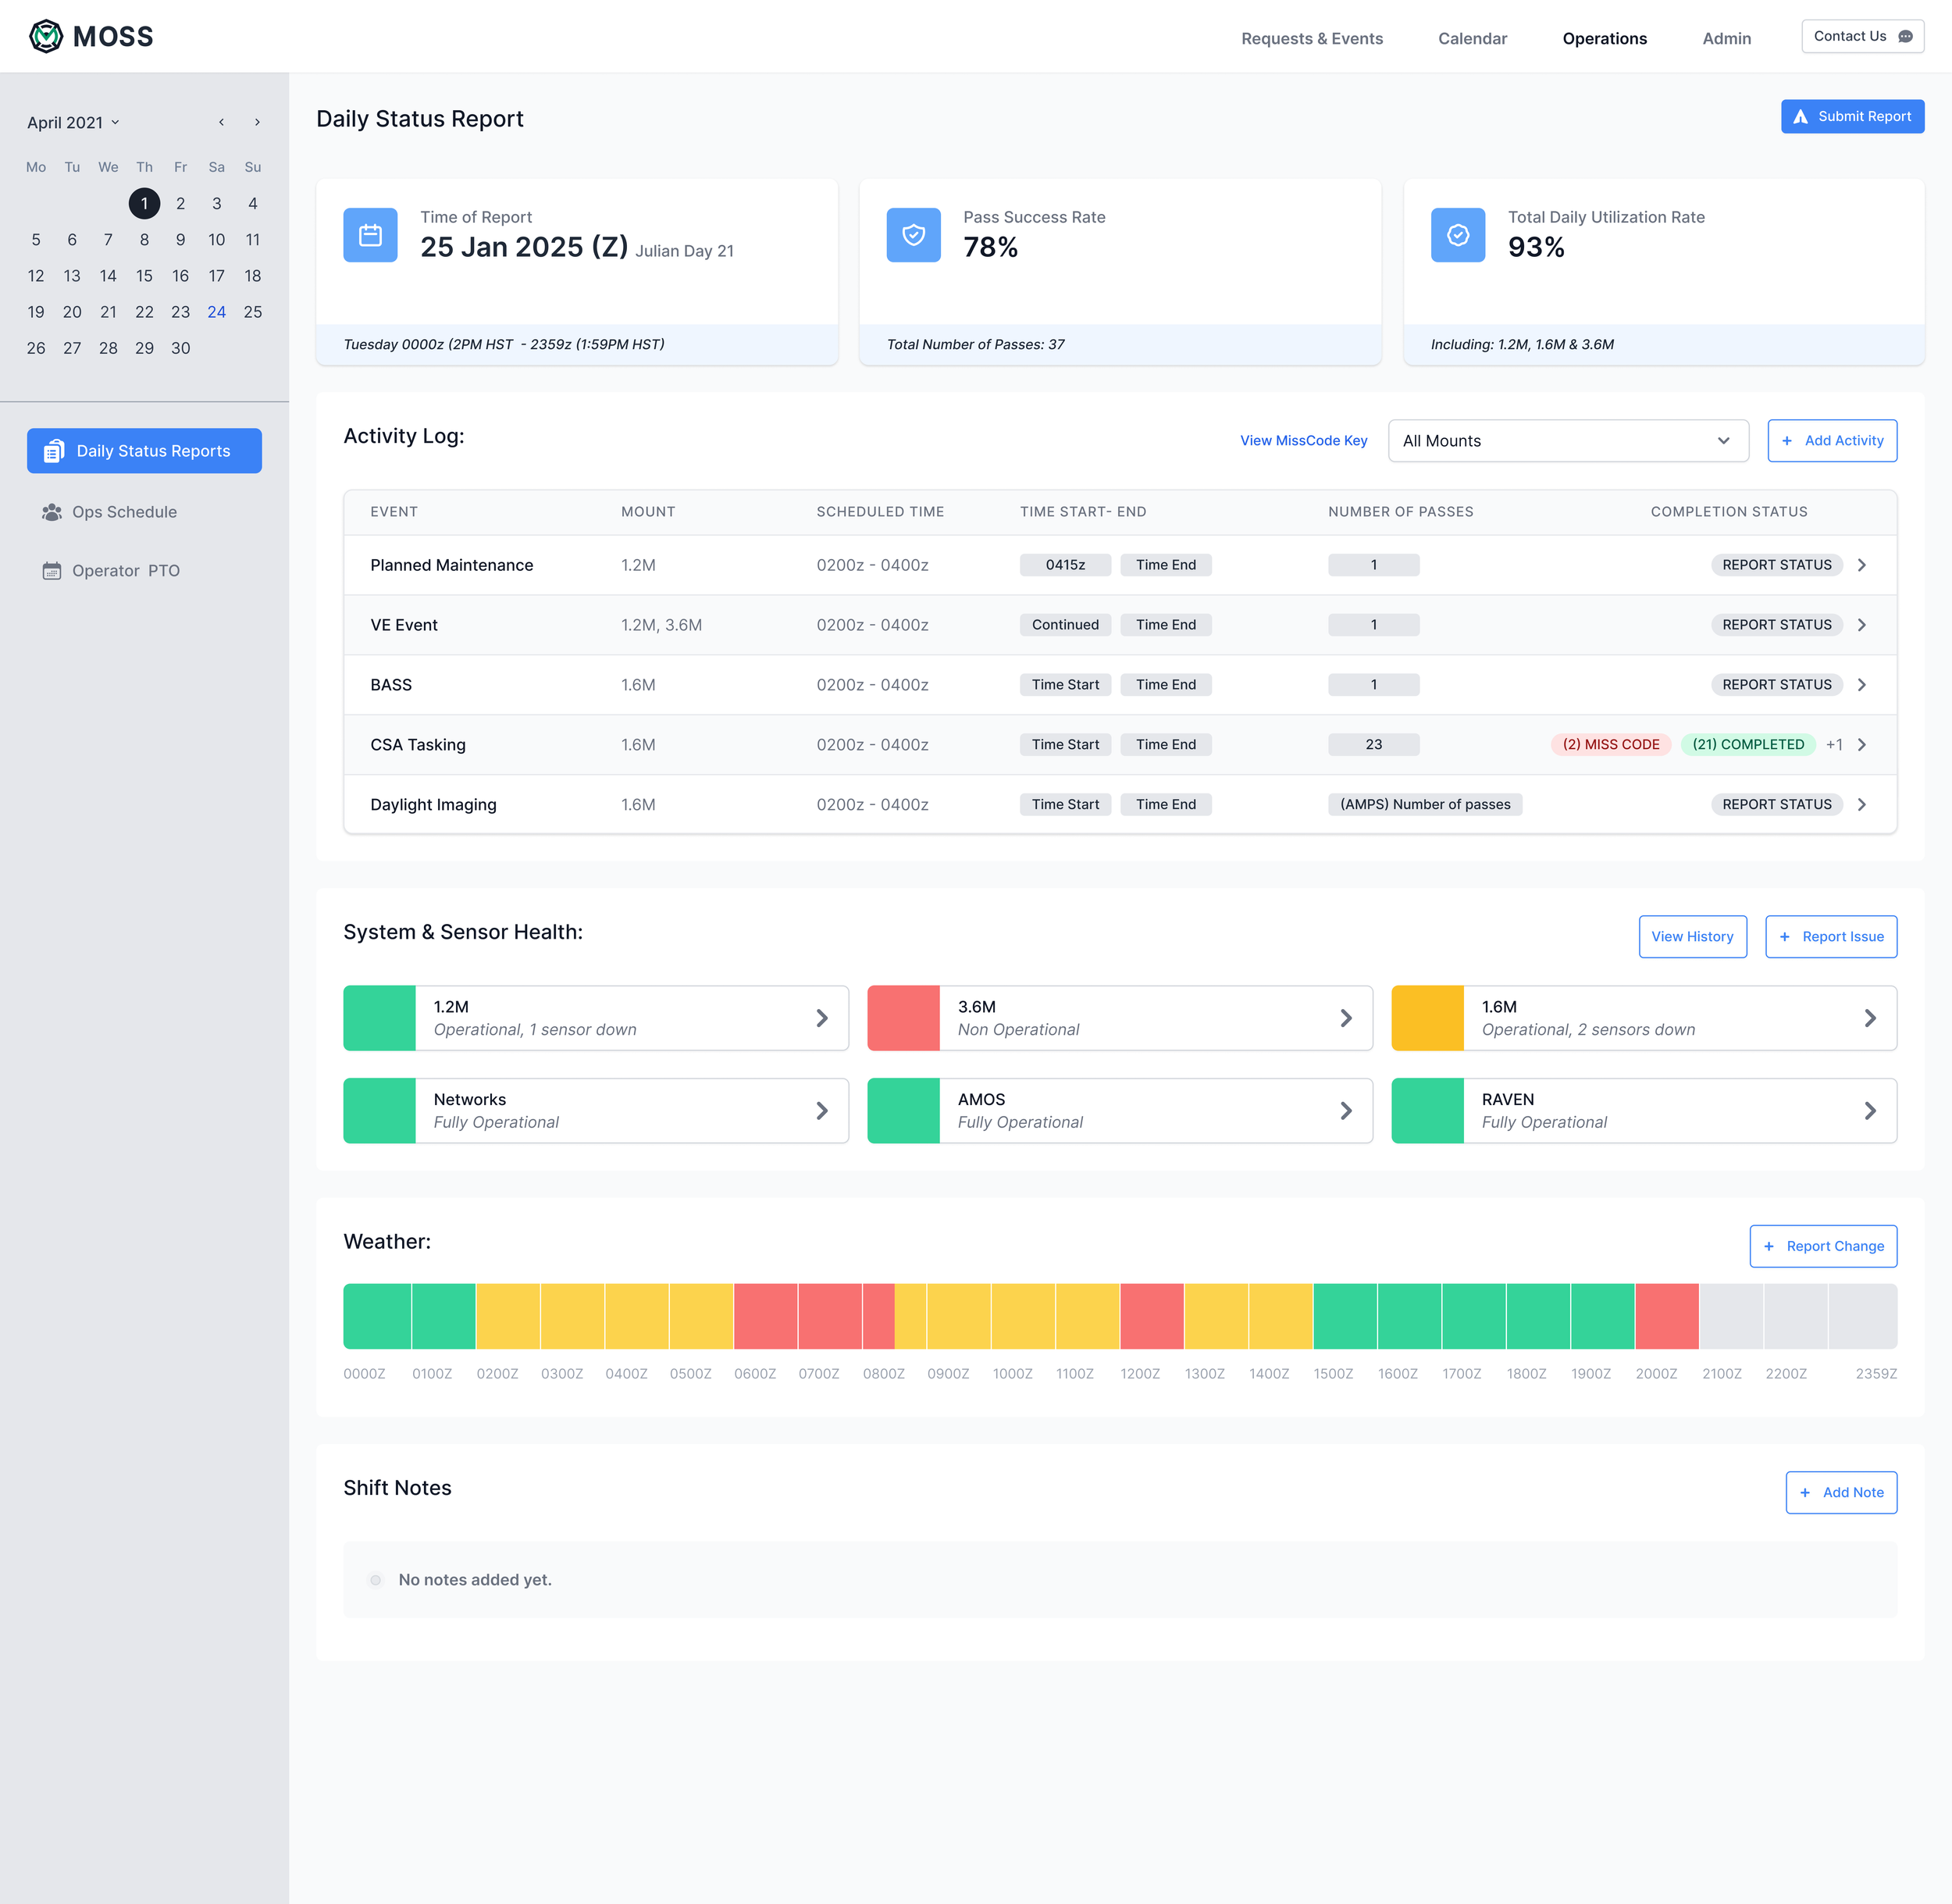The image size is (1952, 1904).
Task: Open Requests & Events nav item
Action: [1311, 38]
